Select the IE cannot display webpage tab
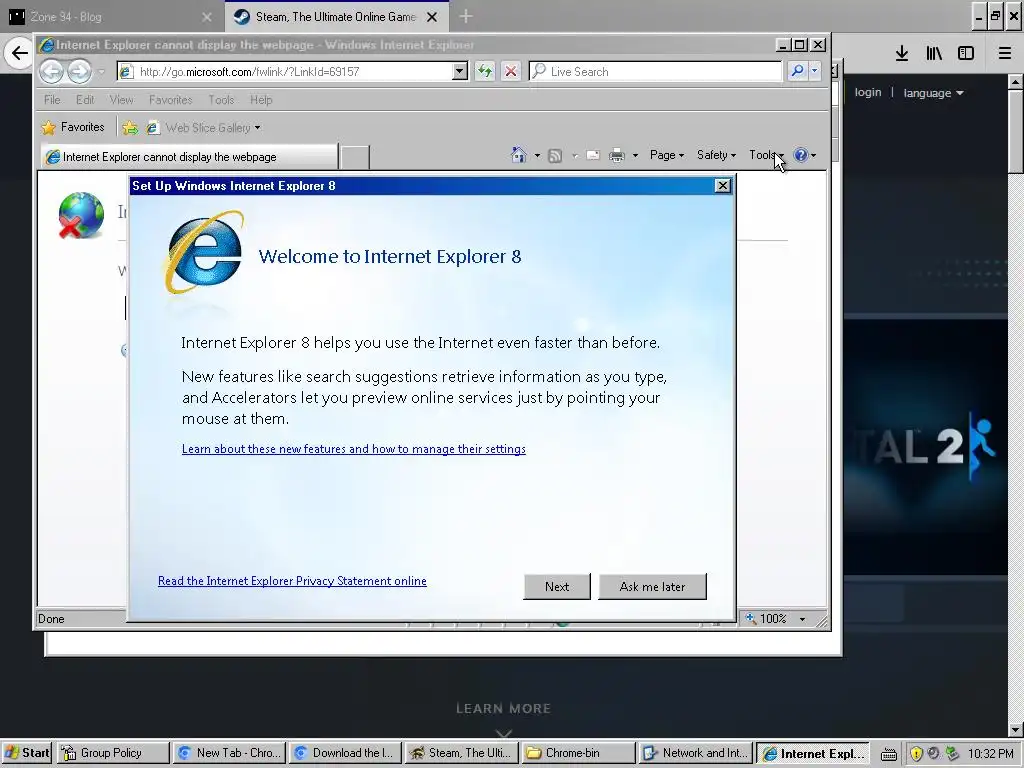The height and width of the screenshot is (768, 1024). pos(189,157)
